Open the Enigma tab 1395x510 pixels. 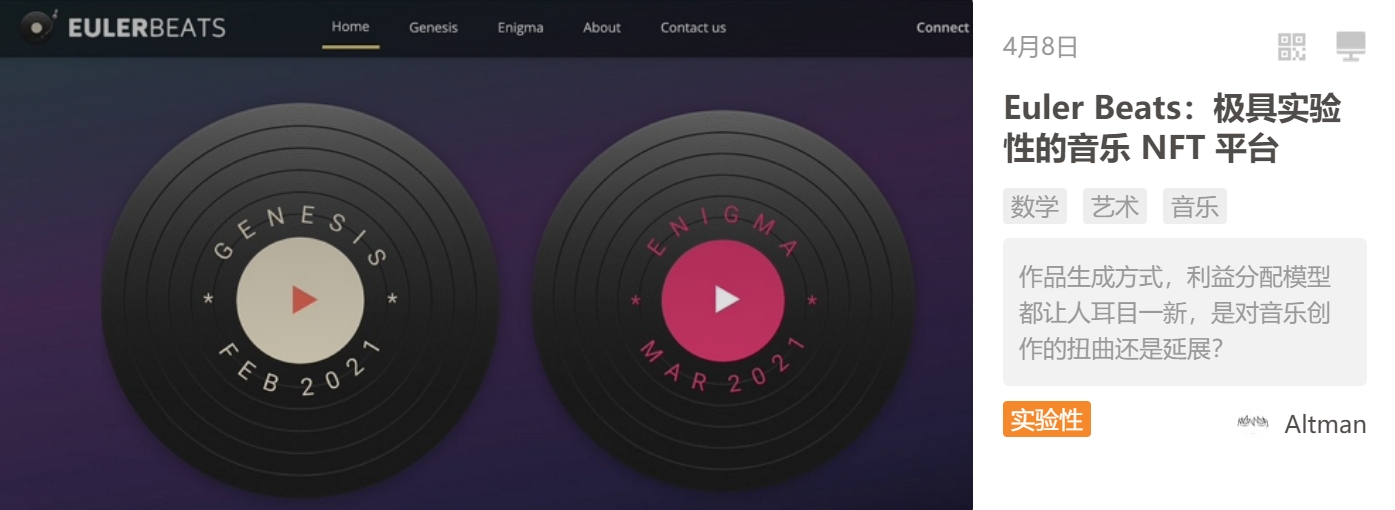pos(520,27)
